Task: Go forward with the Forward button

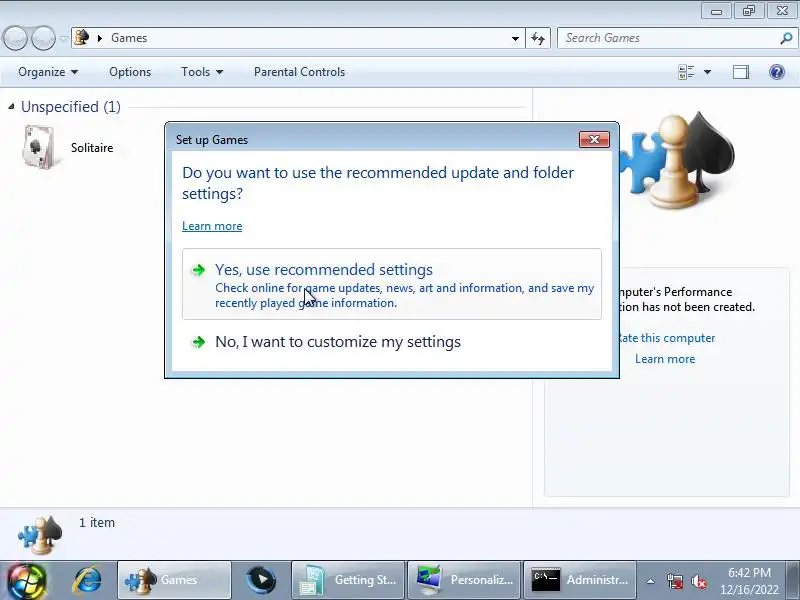Action: tap(43, 38)
